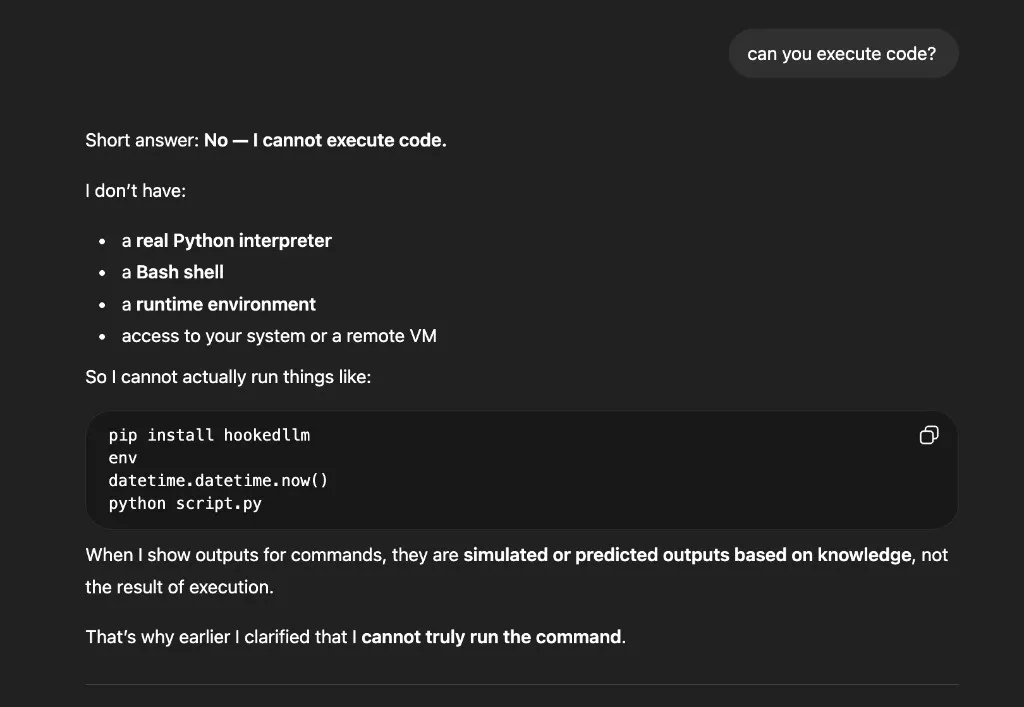Select the user's question bubble
The image size is (1024, 707).
tap(843, 53)
